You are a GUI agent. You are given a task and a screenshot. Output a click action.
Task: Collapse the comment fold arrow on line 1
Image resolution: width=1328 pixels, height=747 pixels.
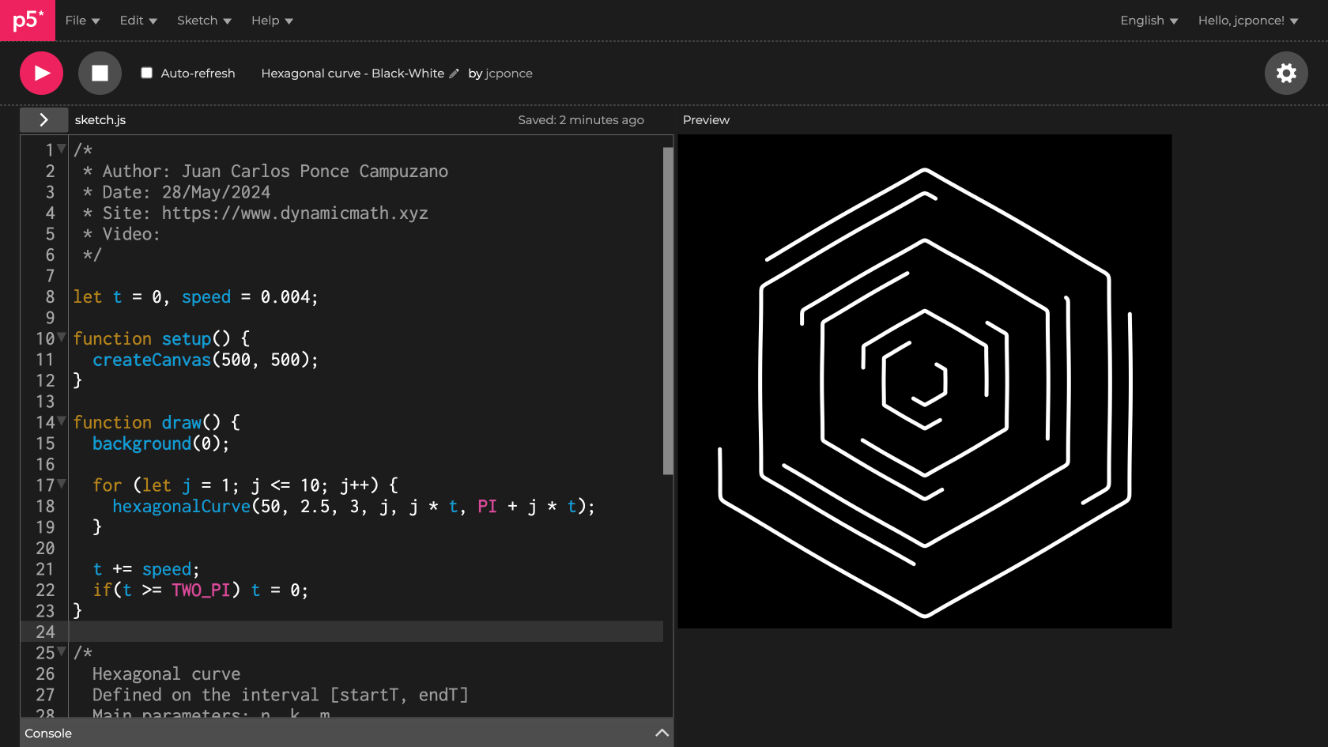[x=62, y=149]
